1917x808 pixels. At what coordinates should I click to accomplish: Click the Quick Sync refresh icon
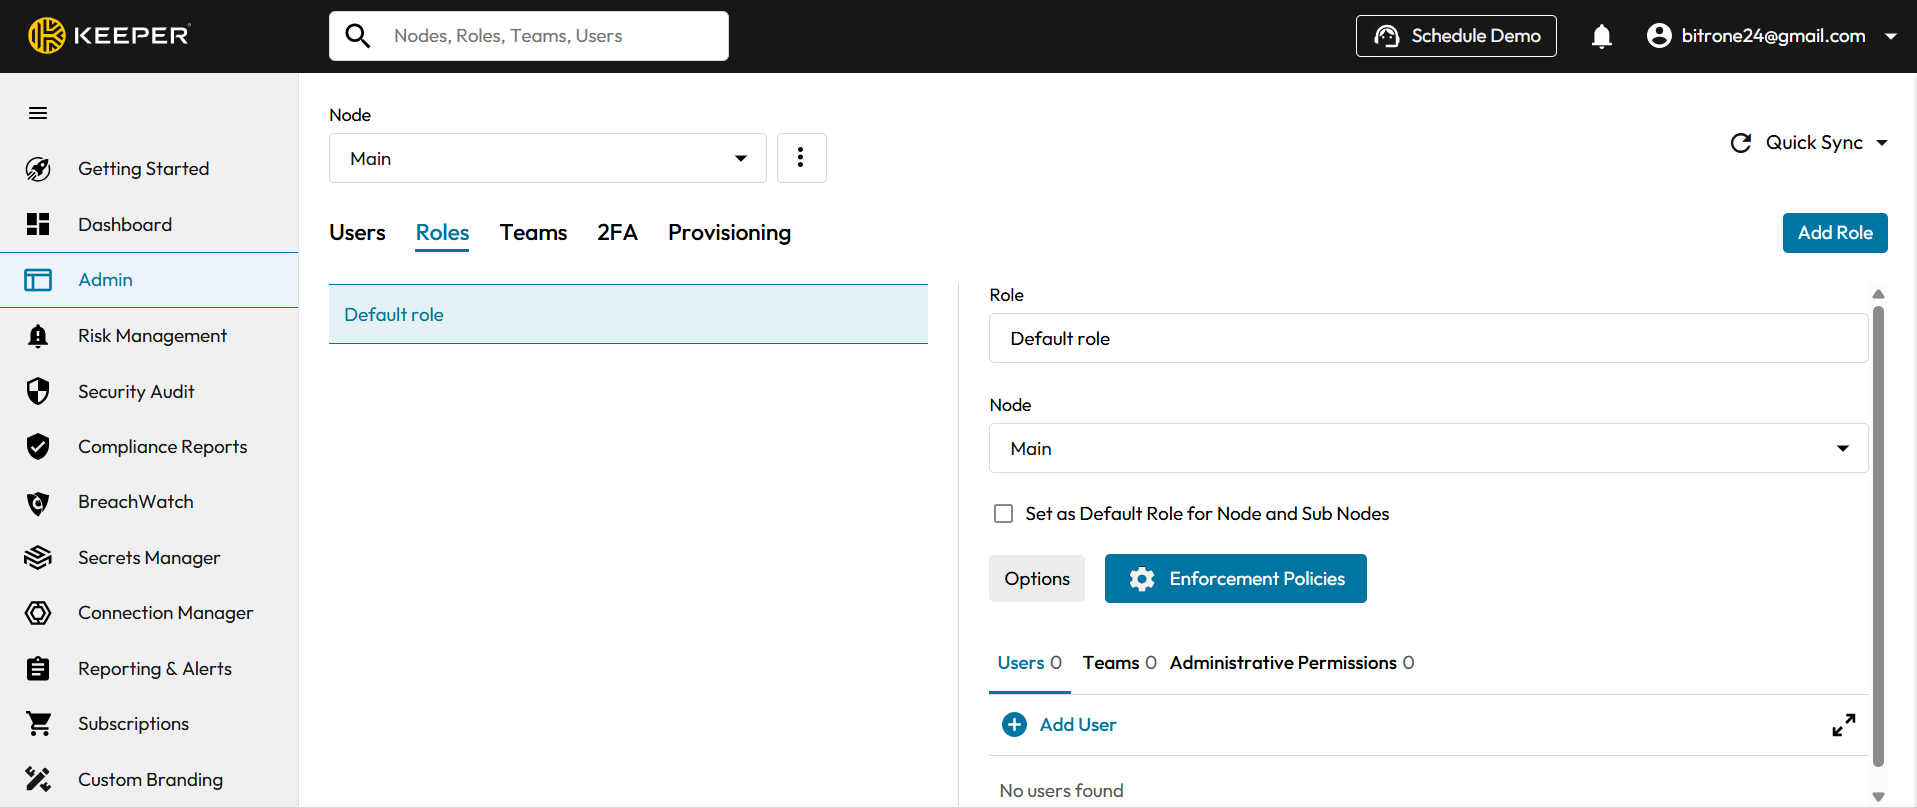pos(1741,143)
